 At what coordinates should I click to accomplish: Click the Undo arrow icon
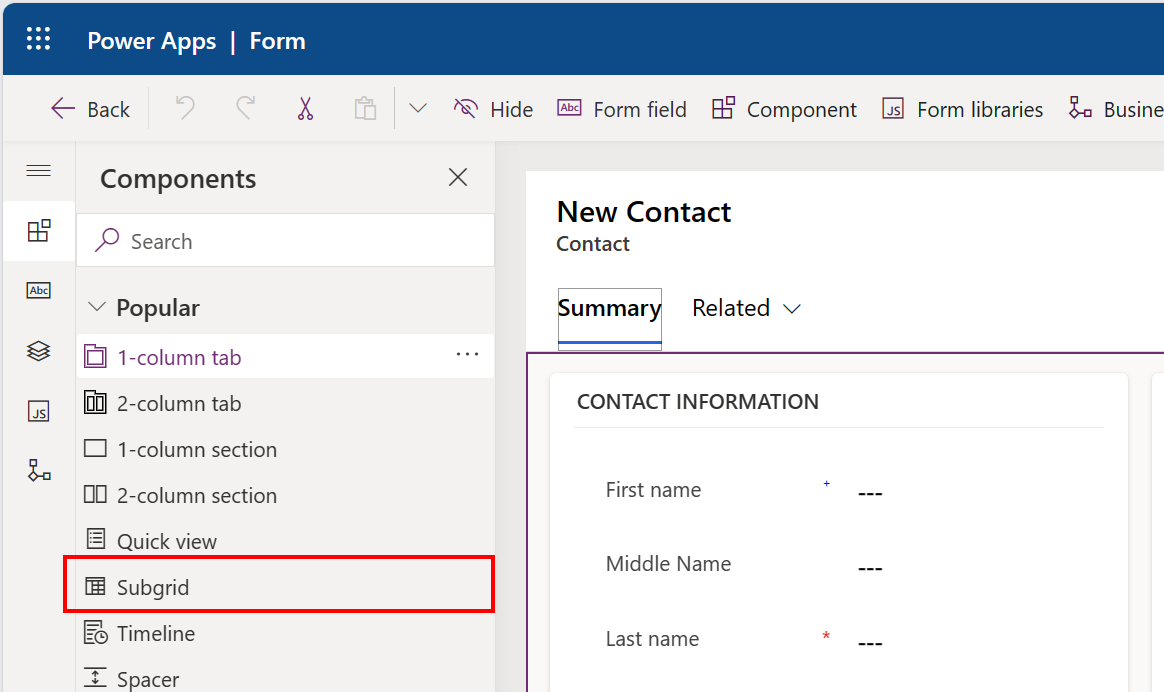[185, 108]
